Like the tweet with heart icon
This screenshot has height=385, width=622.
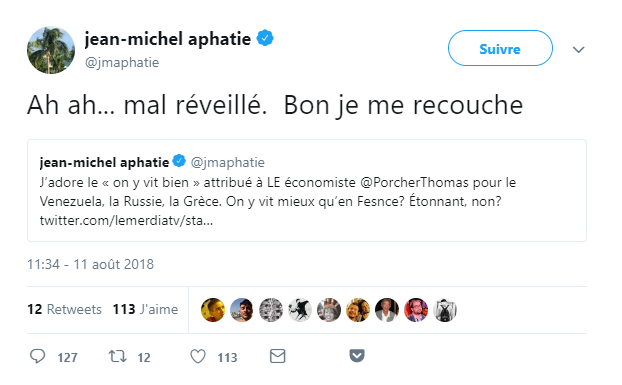pyautogui.click(x=198, y=356)
